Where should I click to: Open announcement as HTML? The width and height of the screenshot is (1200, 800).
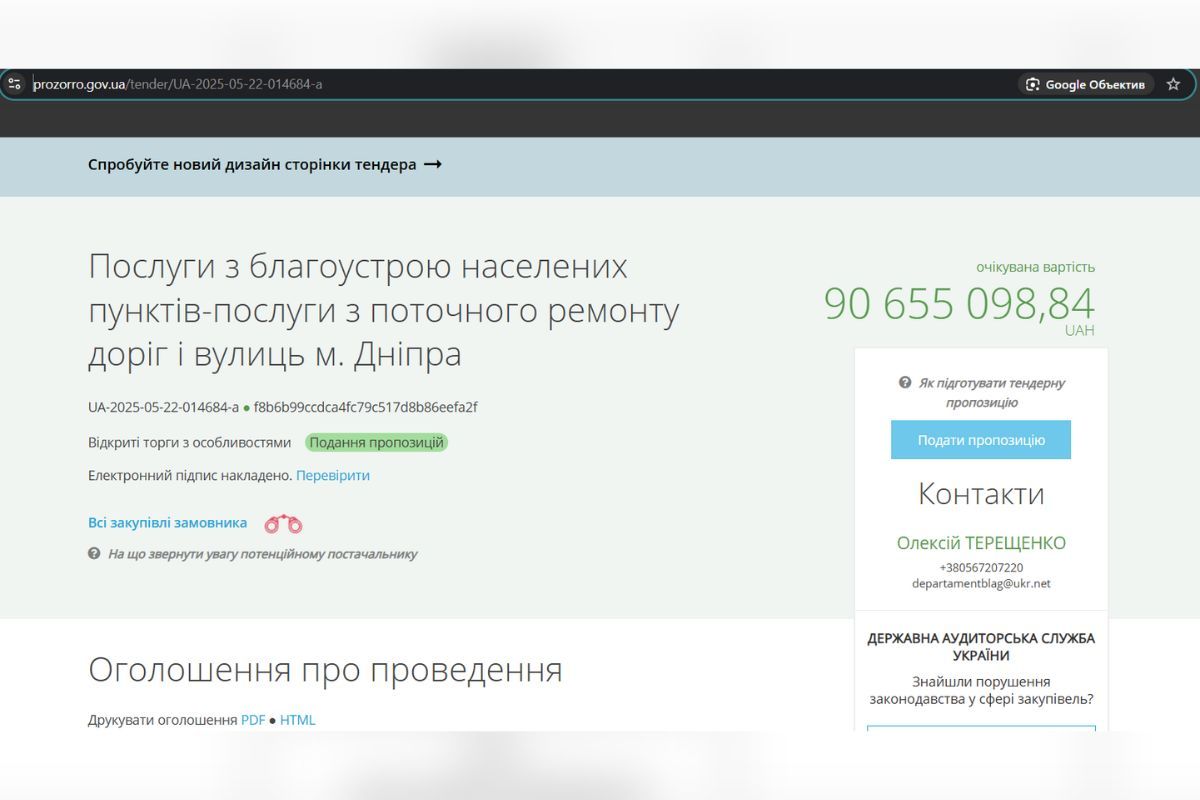pyautogui.click(x=297, y=719)
